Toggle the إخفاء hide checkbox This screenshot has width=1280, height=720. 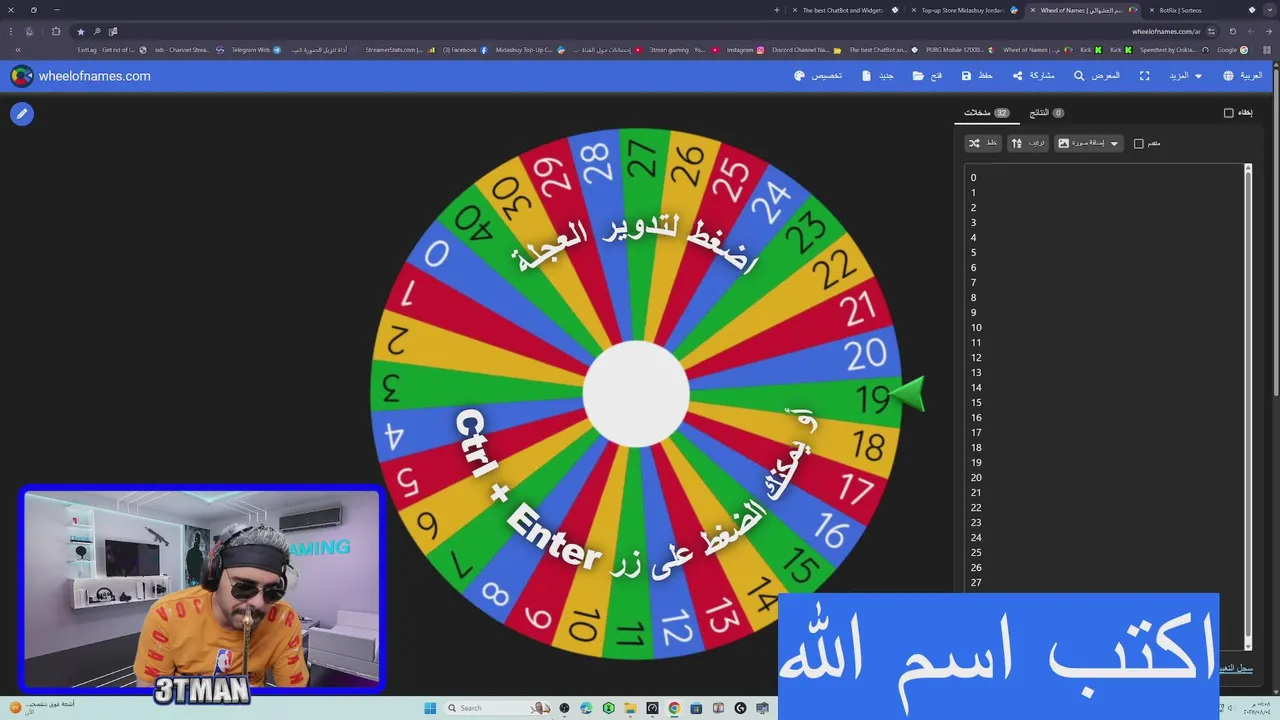1229,113
